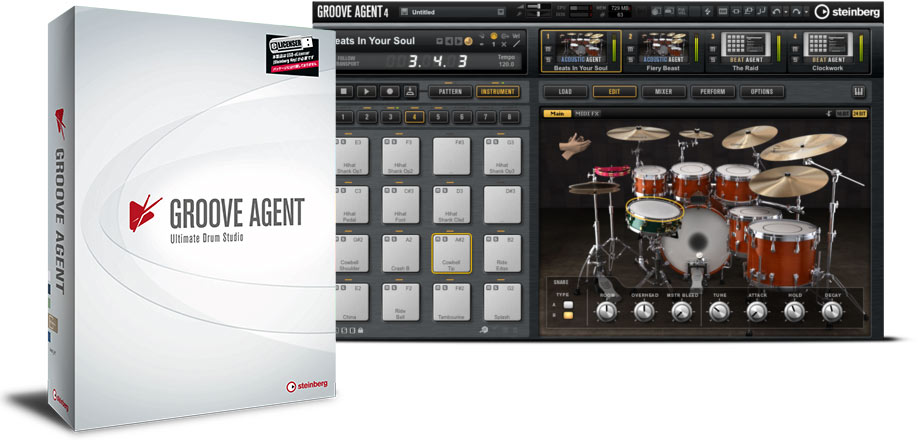Screen dimensions: 920x440
Task: Trigger the F#2 Tambourine pad
Action: 452,302
